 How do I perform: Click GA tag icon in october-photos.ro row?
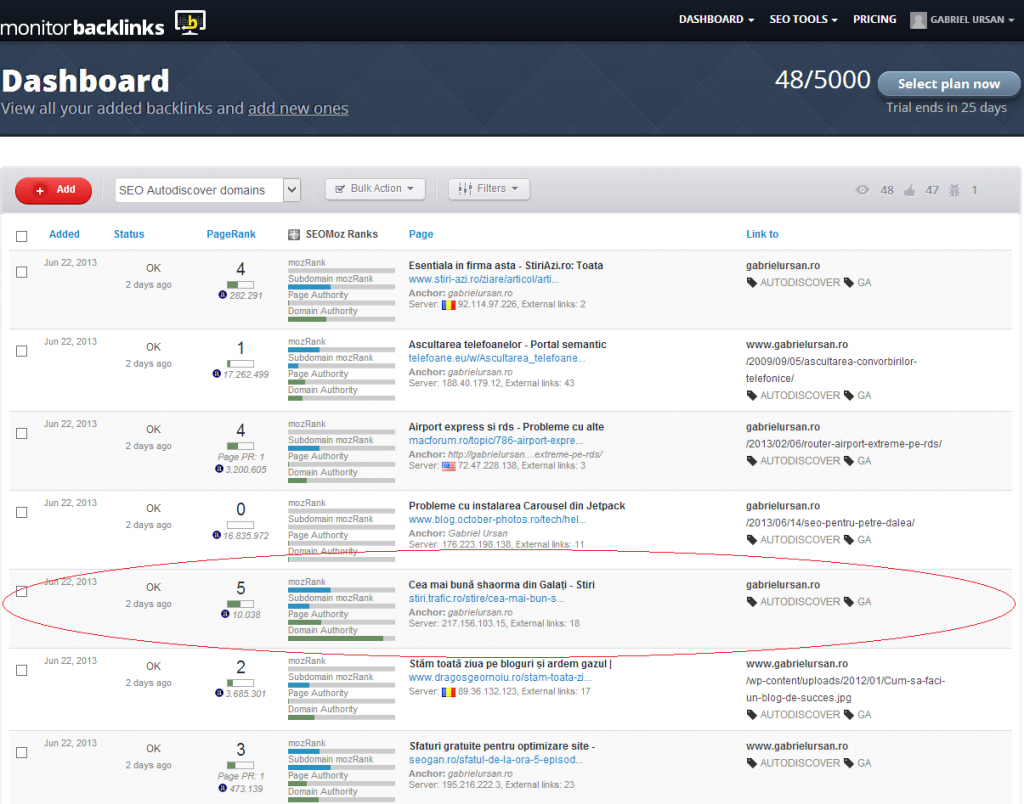point(849,540)
